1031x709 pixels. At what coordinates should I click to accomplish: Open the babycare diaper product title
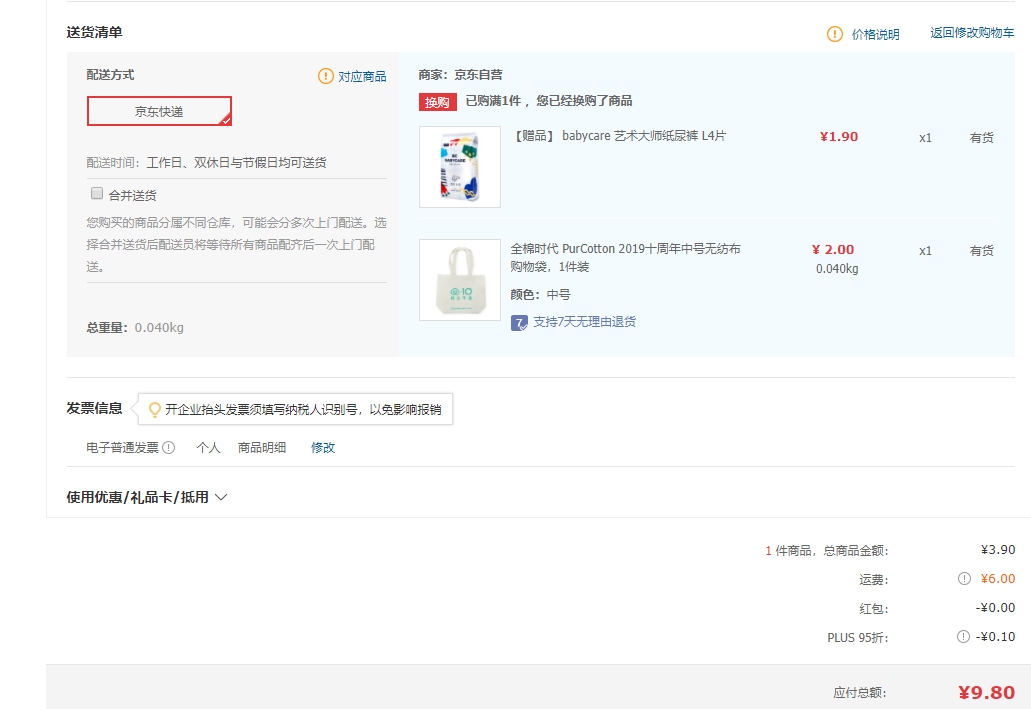tap(619, 136)
